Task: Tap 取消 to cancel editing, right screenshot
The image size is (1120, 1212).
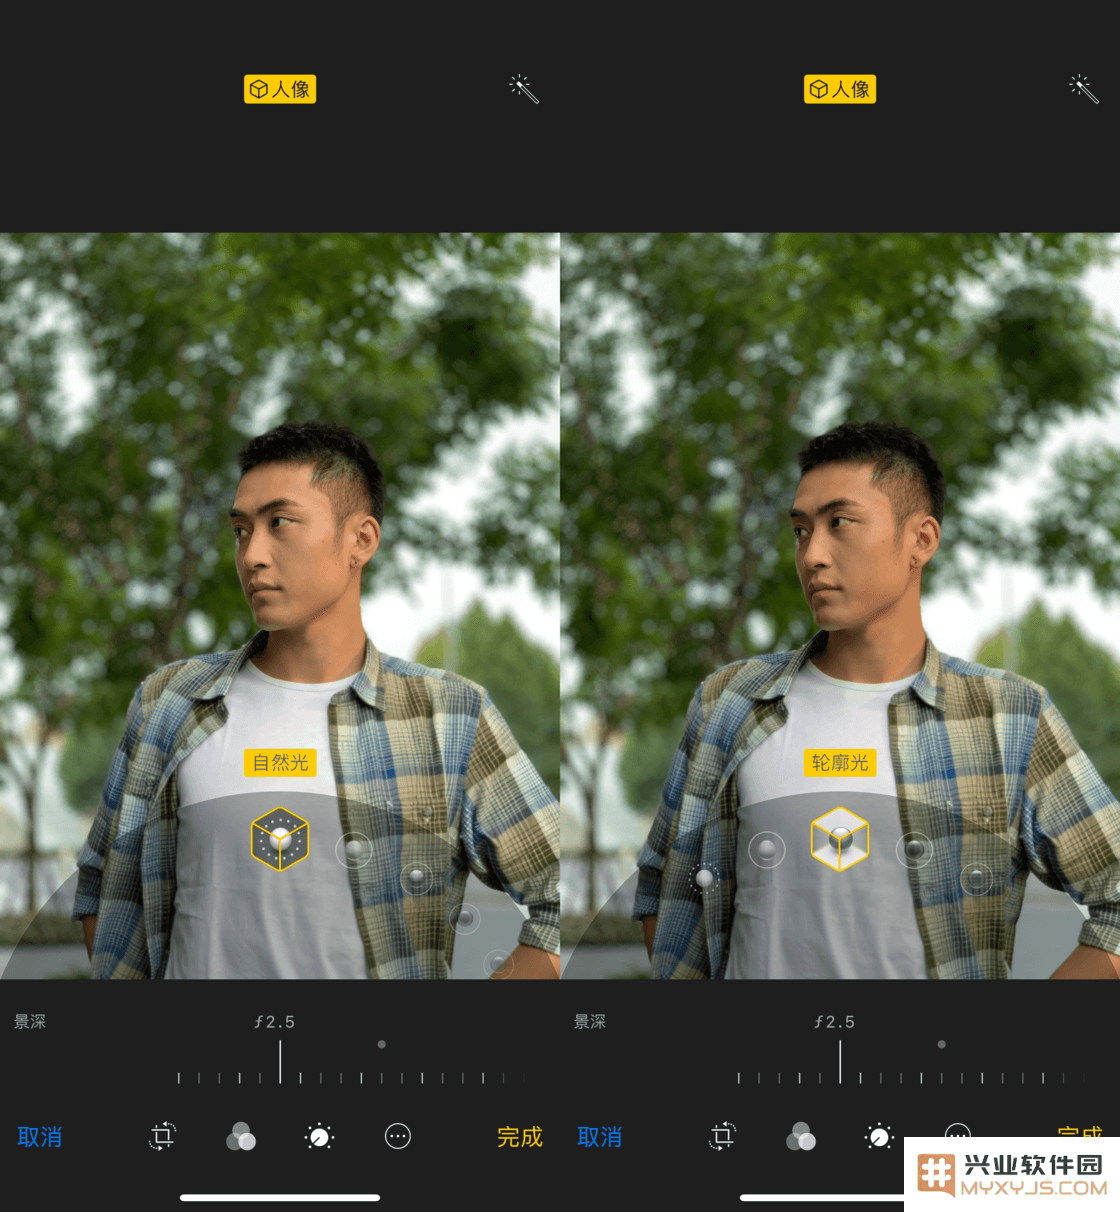Action: click(x=600, y=1137)
